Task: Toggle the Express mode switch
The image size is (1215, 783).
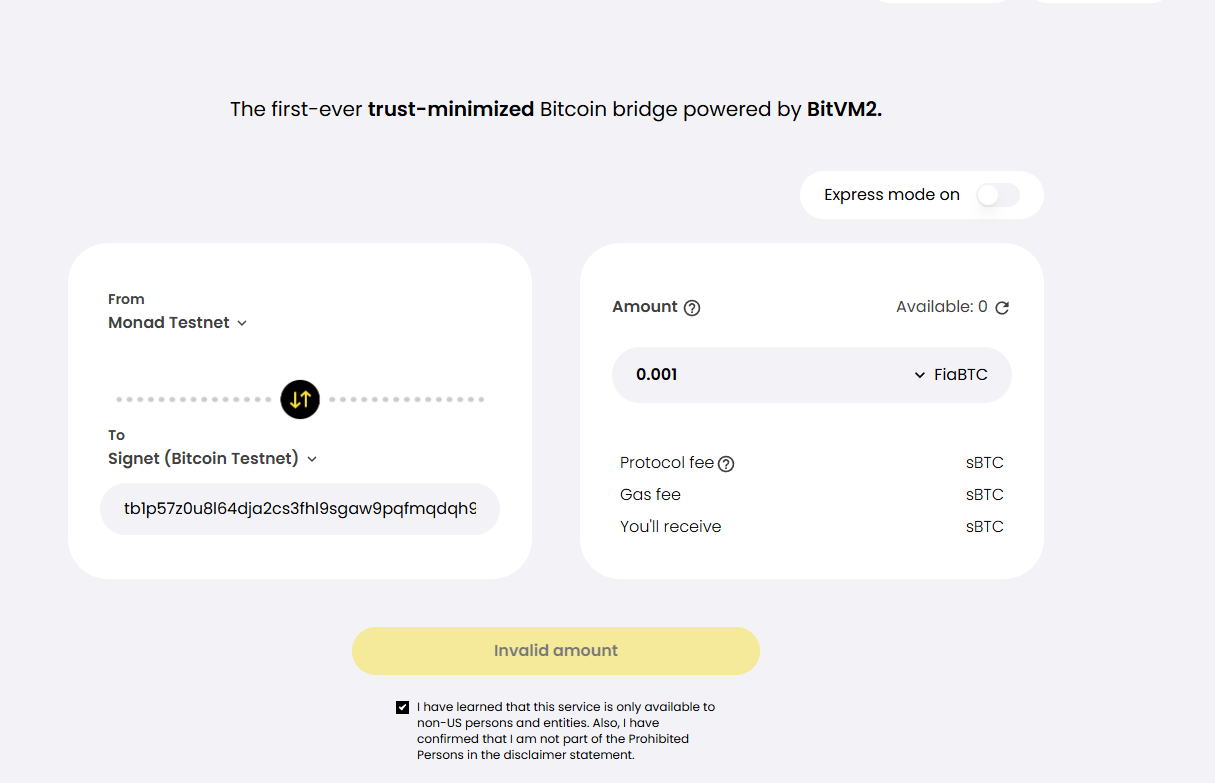Action: click(997, 195)
